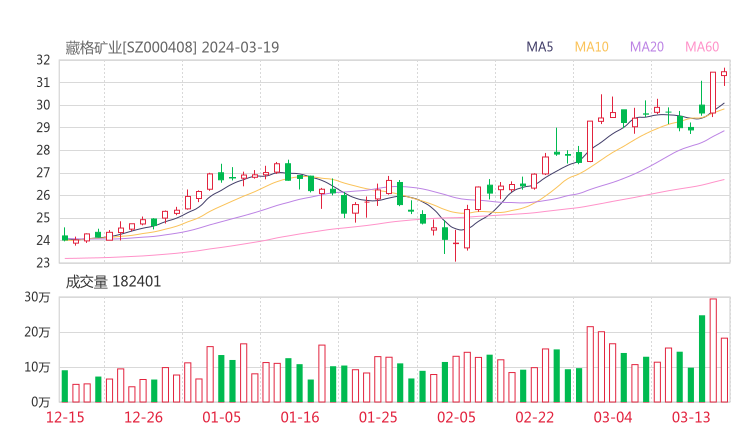Select the MA10 legend label
Viewport: 740px width, 440px height.
[x=591, y=47]
